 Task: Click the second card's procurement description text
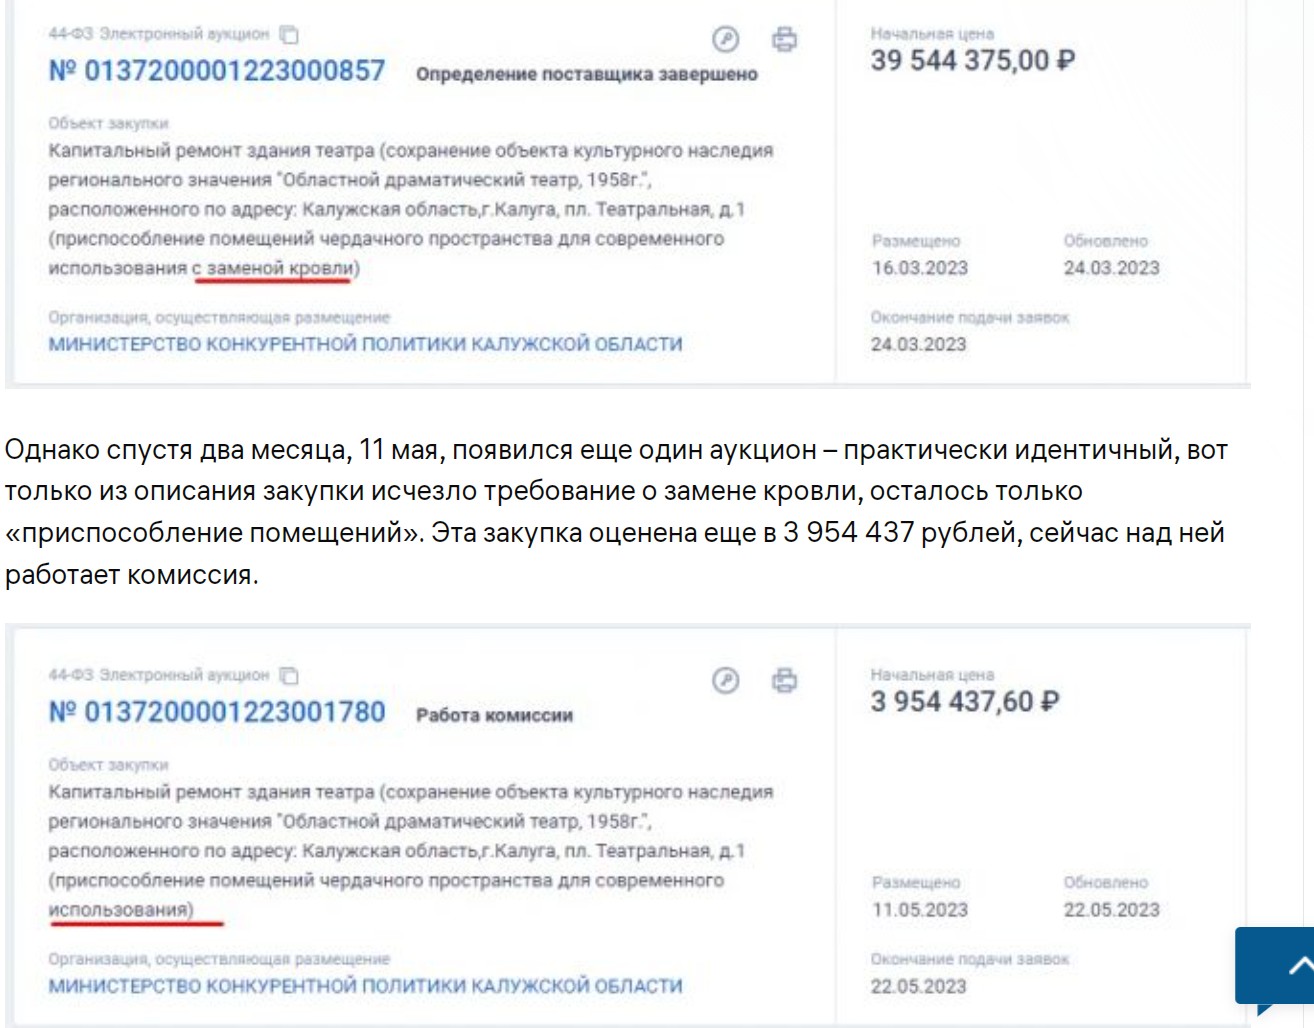tap(410, 851)
